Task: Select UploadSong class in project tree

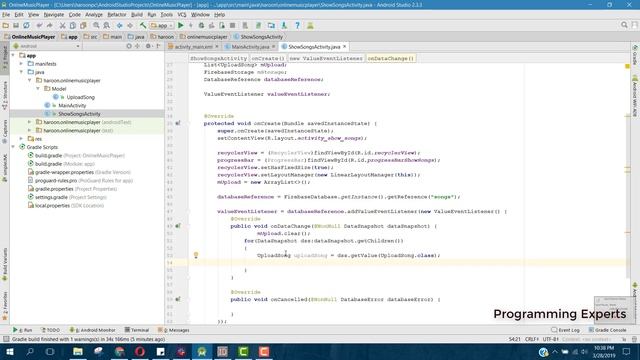Action: click(x=80, y=97)
